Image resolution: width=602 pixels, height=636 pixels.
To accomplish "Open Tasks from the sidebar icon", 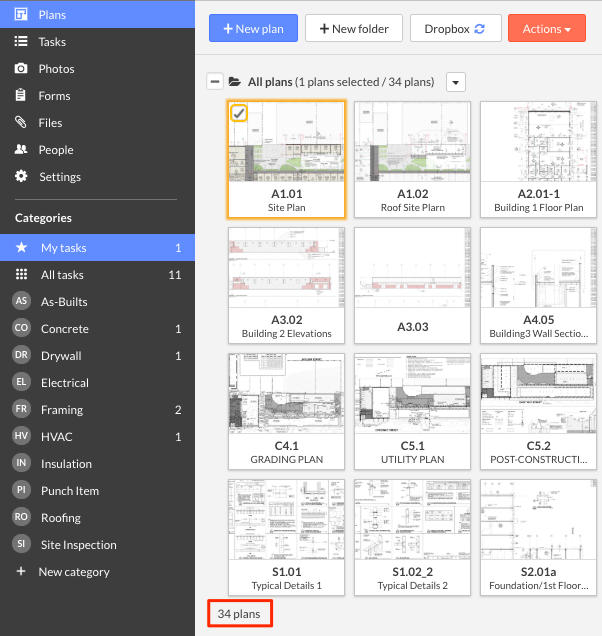I will [21, 42].
